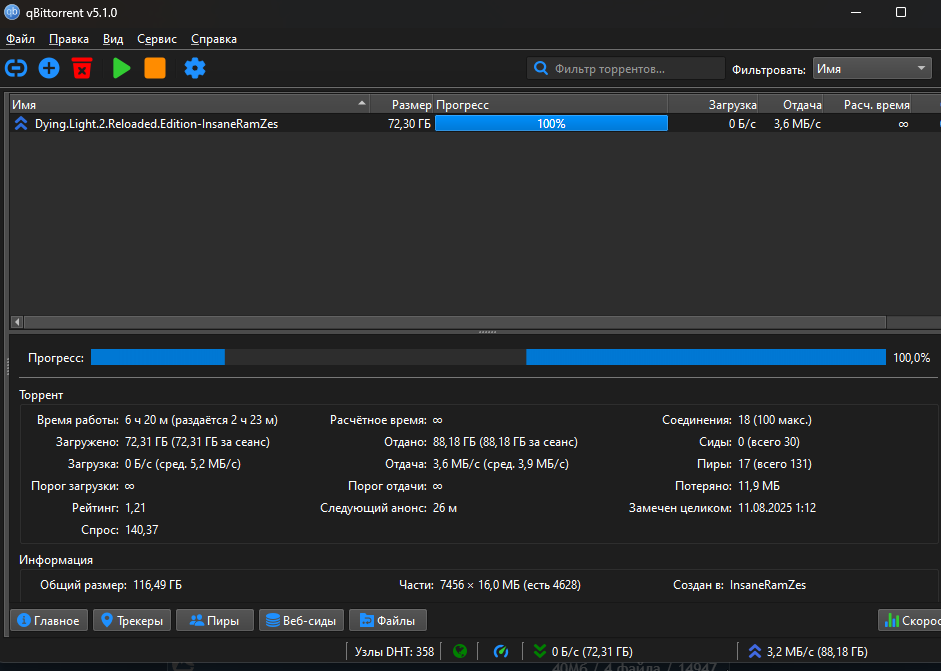941x671 pixels.
Task: Sort by the Имя column header
Action: pyautogui.click(x=190, y=104)
